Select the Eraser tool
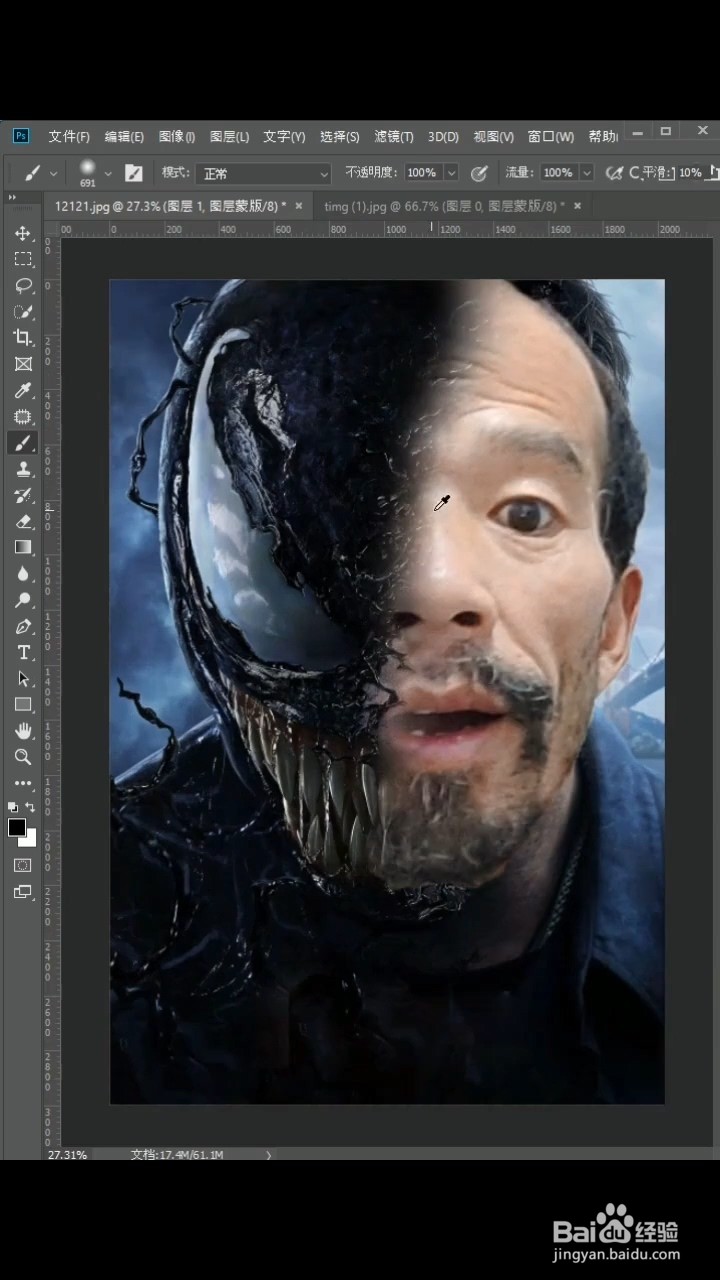This screenshot has height=1280, width=720. [23, 521]
